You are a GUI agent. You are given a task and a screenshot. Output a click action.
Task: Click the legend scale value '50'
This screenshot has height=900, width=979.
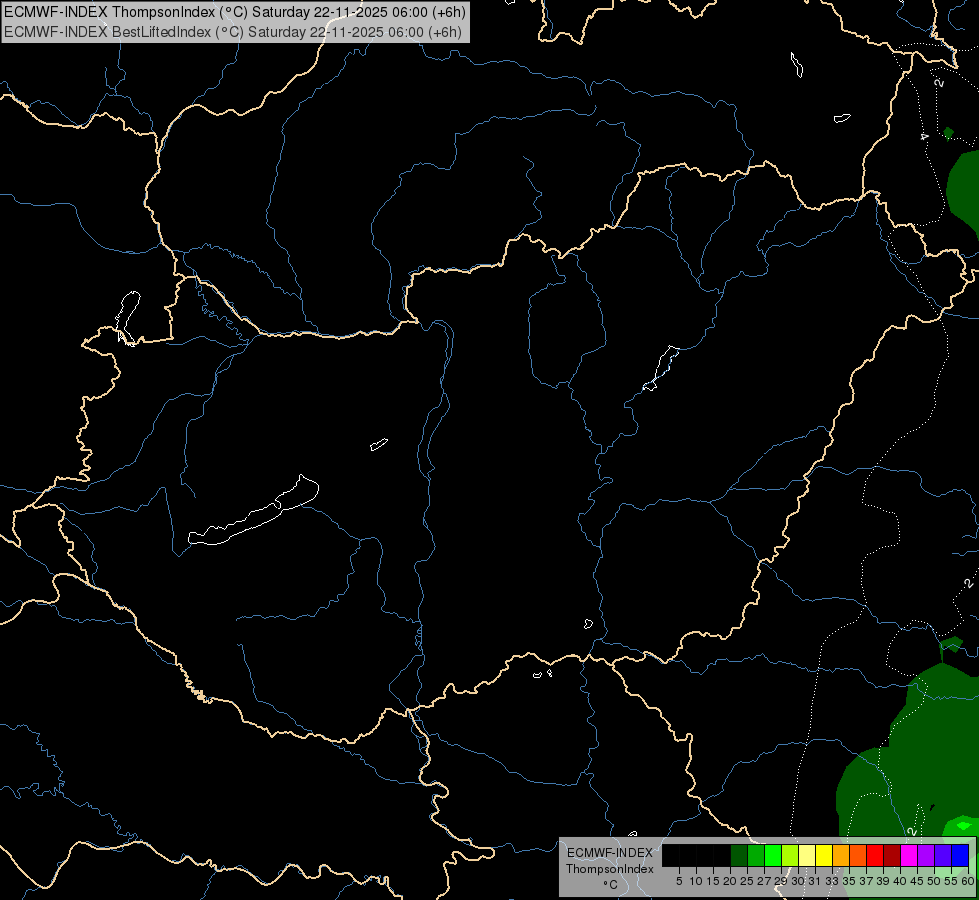[933, 881]
